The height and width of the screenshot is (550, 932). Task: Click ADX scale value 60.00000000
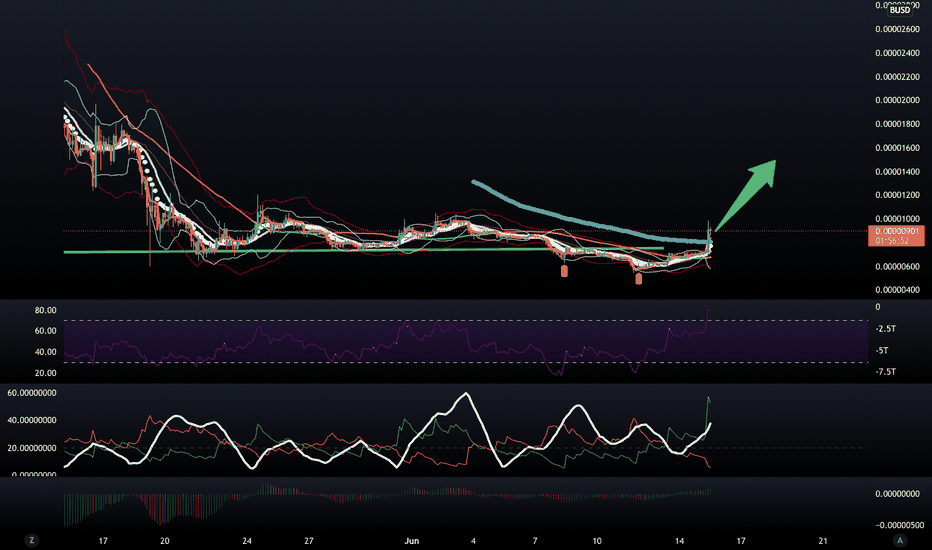[32, 393]
